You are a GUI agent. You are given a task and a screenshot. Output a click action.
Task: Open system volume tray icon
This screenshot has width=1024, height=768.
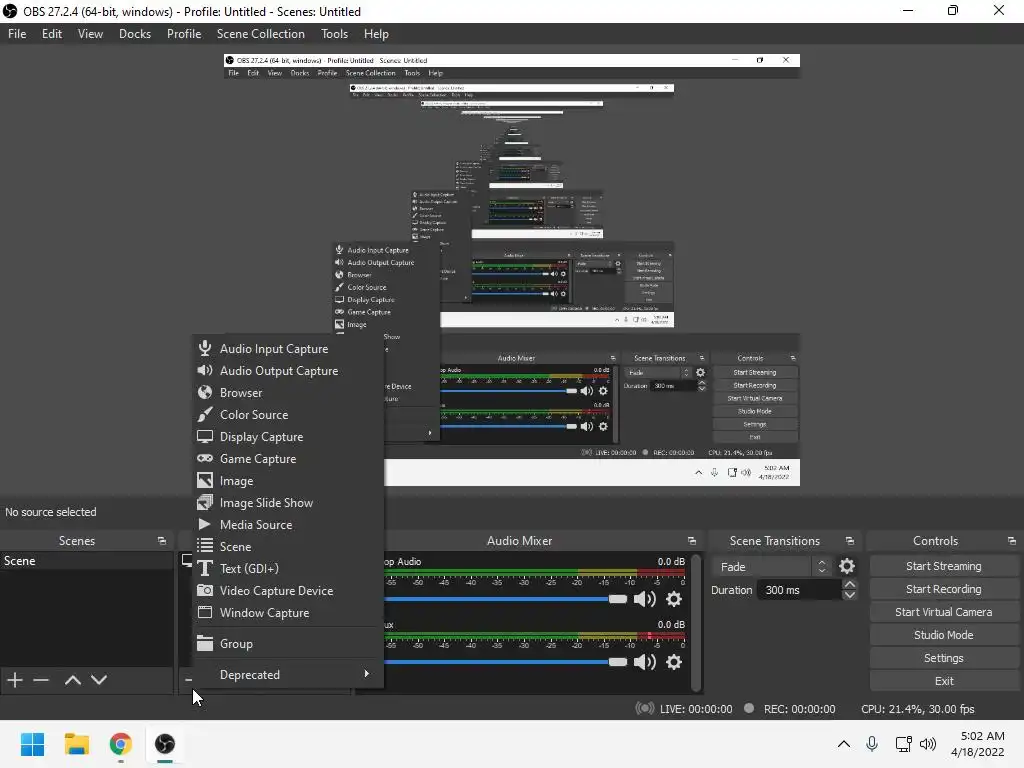click(927, 744)
